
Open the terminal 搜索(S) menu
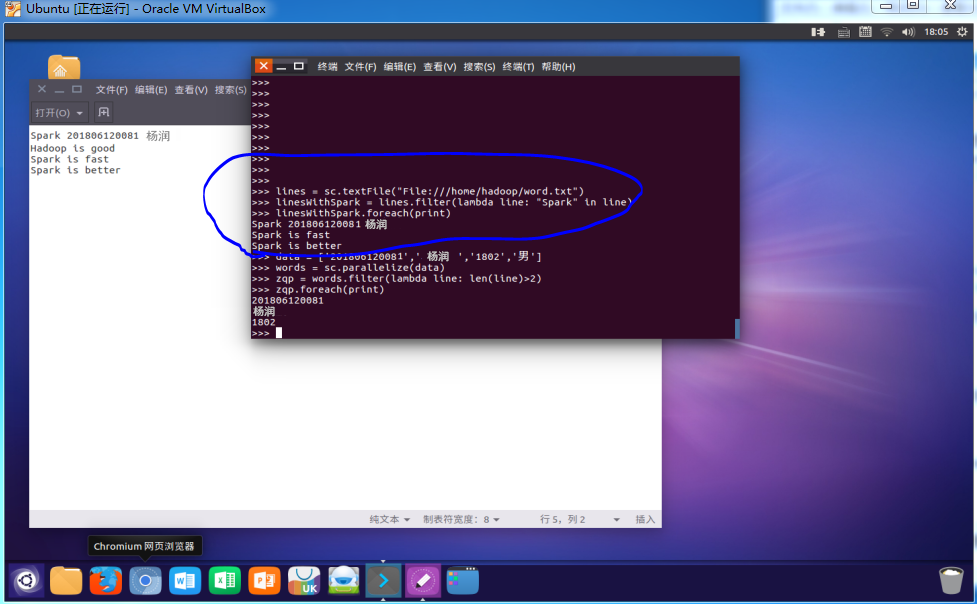click(479, 67)
